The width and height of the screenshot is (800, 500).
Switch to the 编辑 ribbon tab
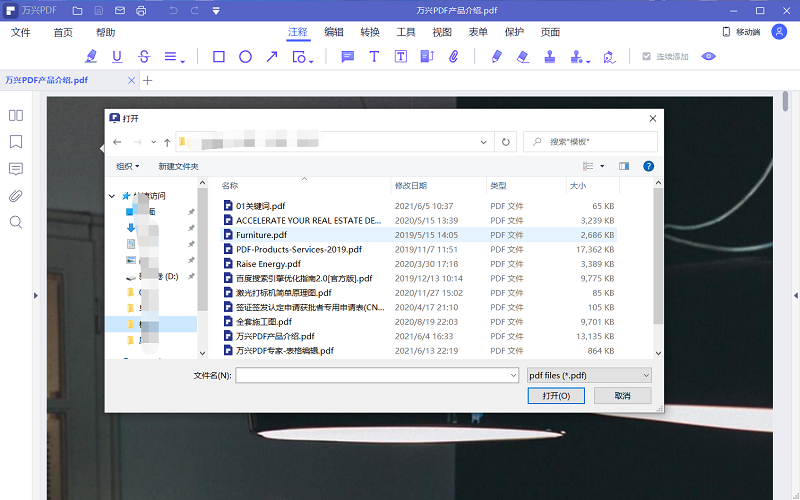pyautogui.click(x=334, y=32)
